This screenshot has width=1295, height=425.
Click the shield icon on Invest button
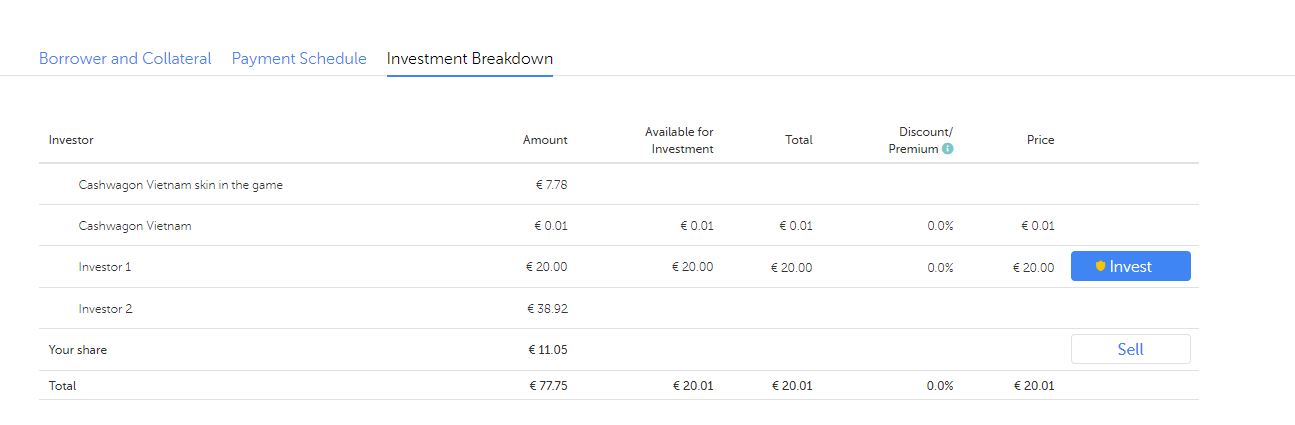pyautogui.click(x=1100, y=267)
